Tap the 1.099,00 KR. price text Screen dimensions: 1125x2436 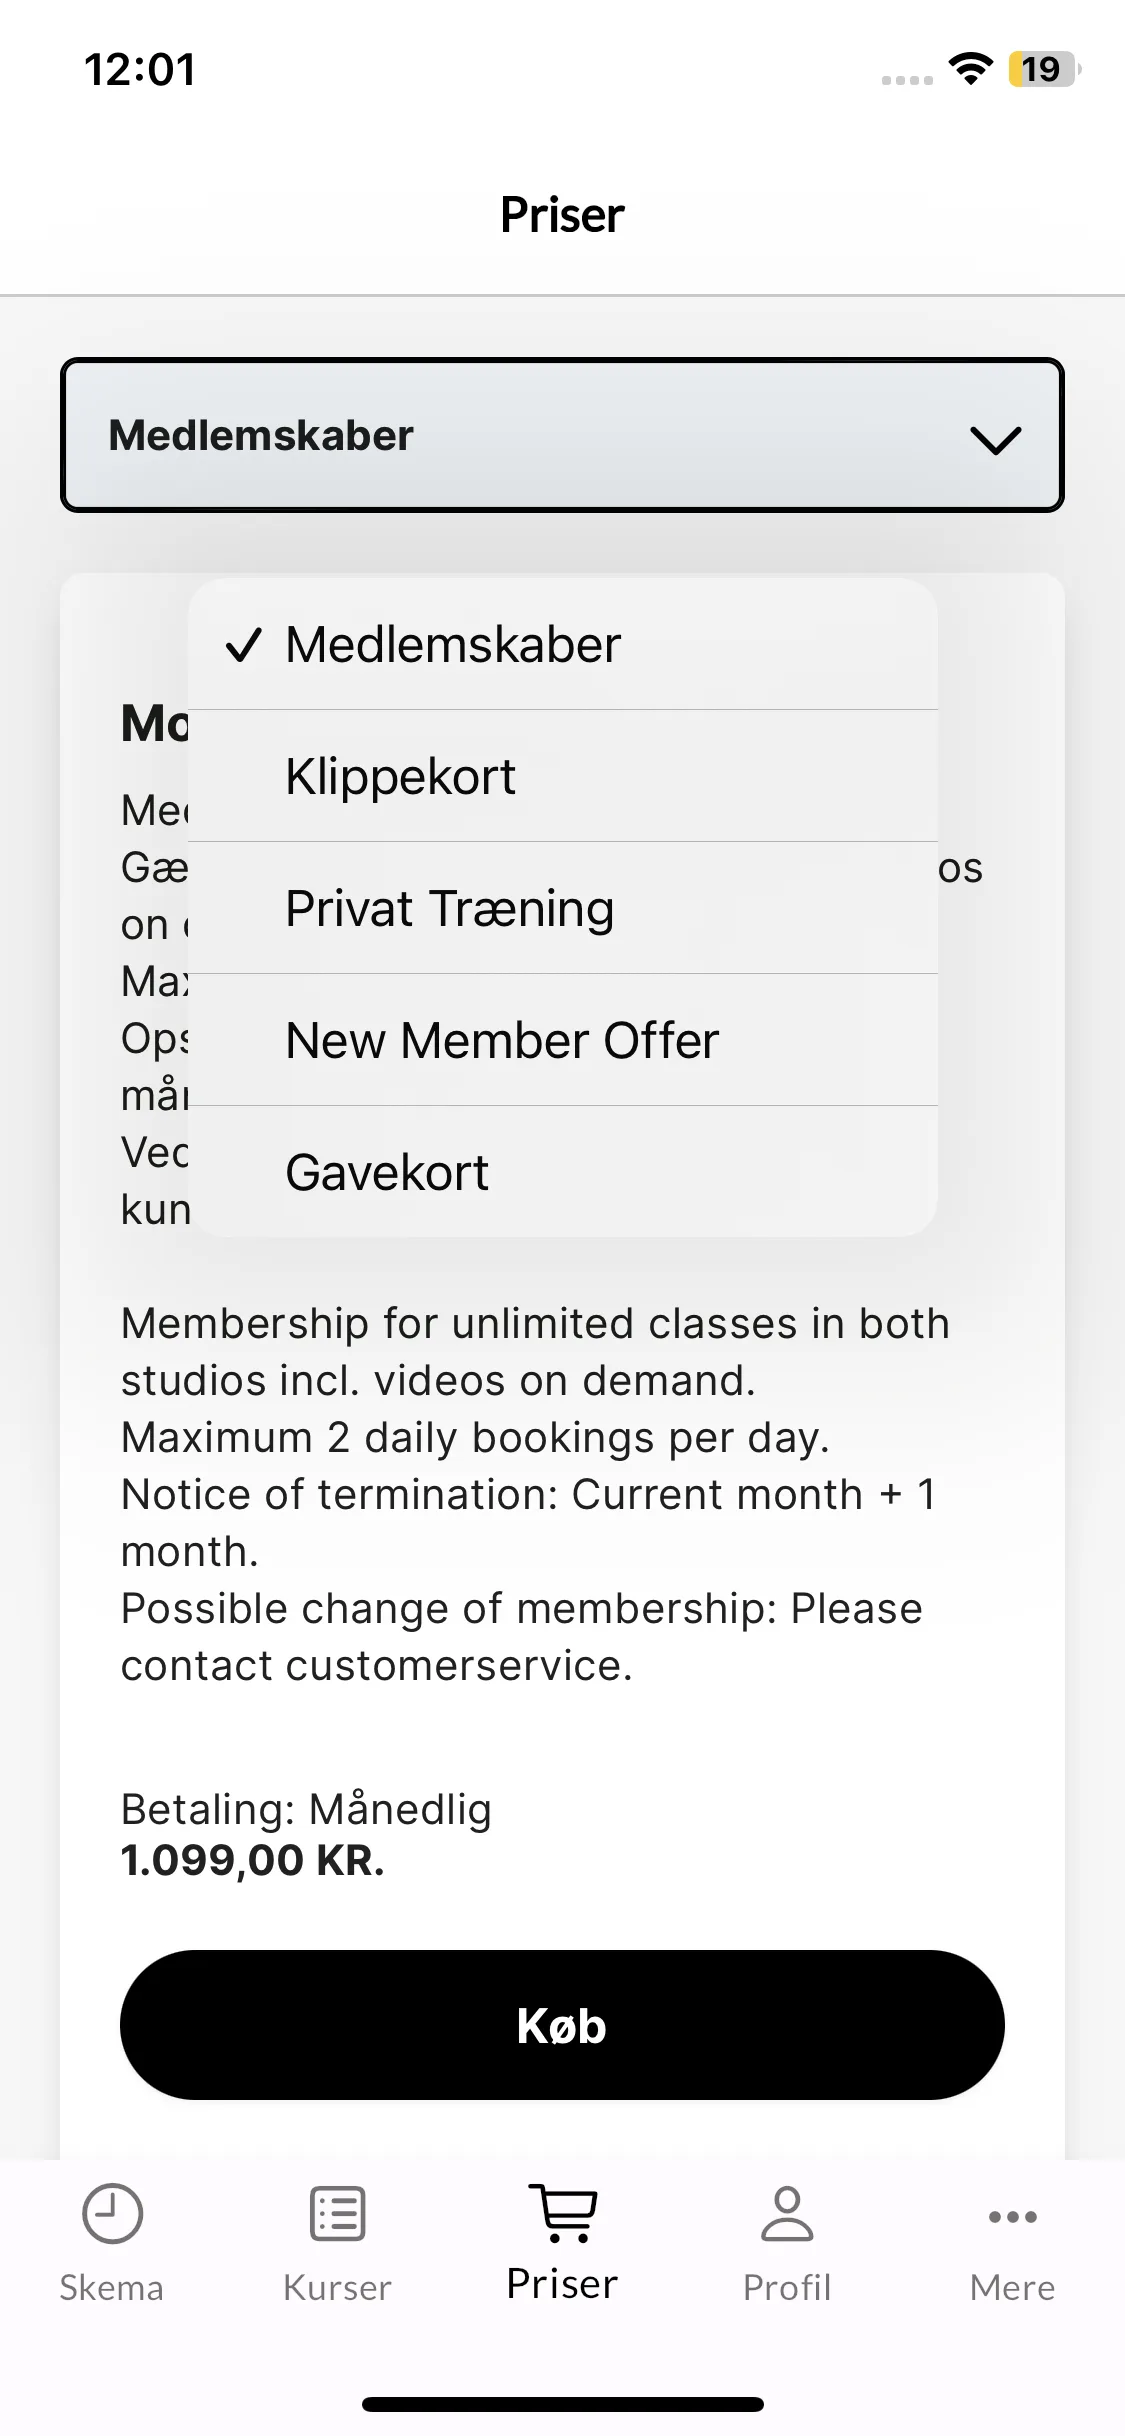tap(252, 1860)
